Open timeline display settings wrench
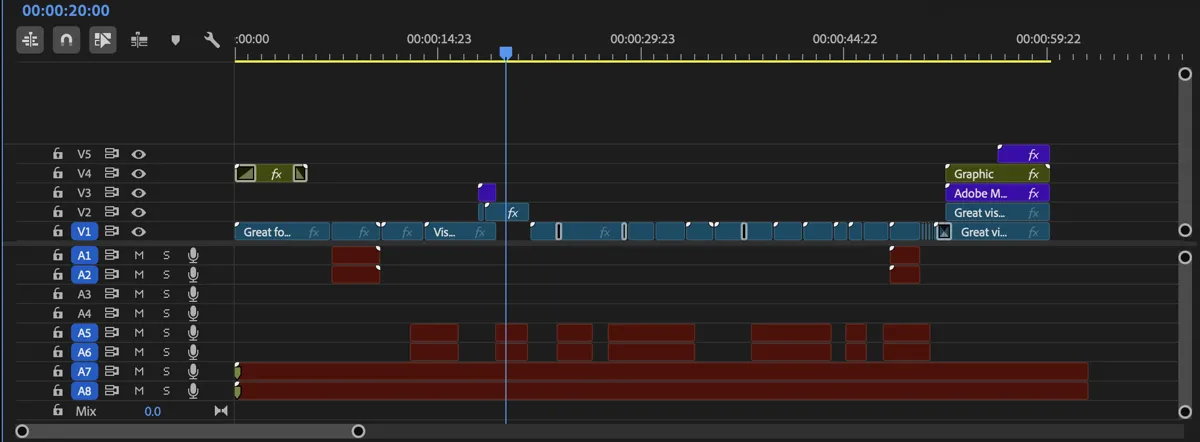 pos(211,40)
